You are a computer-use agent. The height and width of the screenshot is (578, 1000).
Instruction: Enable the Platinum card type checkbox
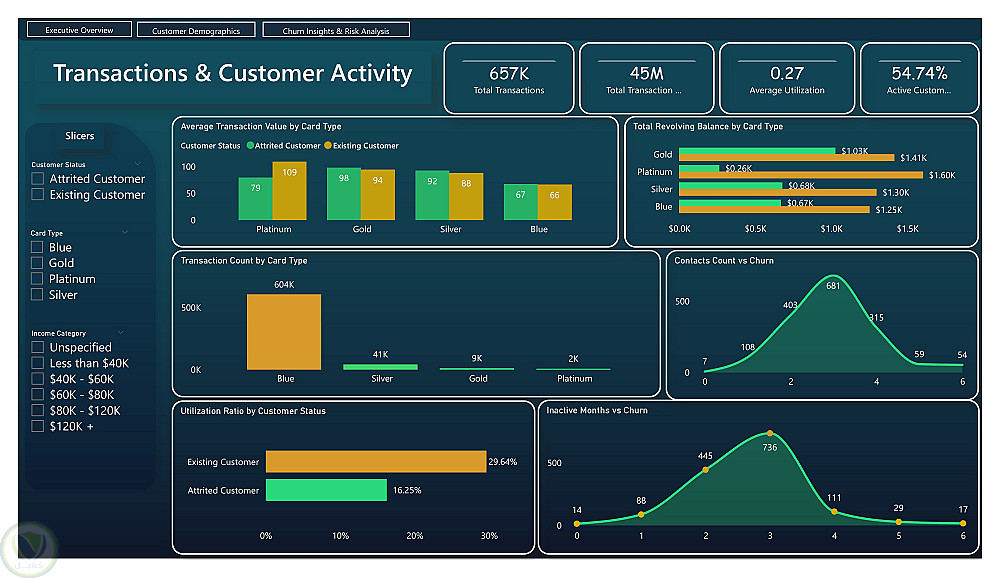pyautogui.click(x=37, y=279)
